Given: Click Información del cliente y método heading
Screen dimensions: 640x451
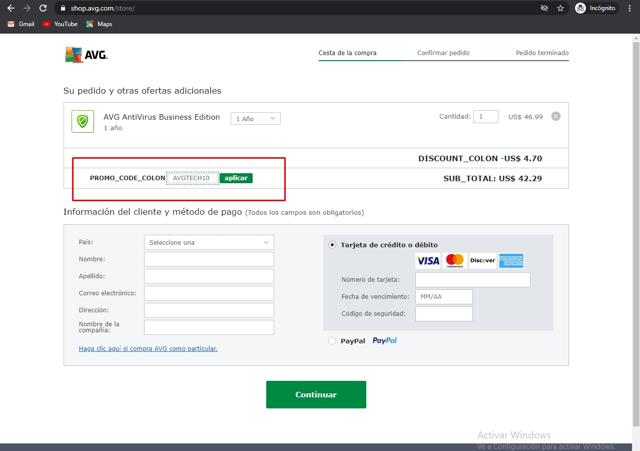Looking at the screenshot, I should click(x=153, y=212).
